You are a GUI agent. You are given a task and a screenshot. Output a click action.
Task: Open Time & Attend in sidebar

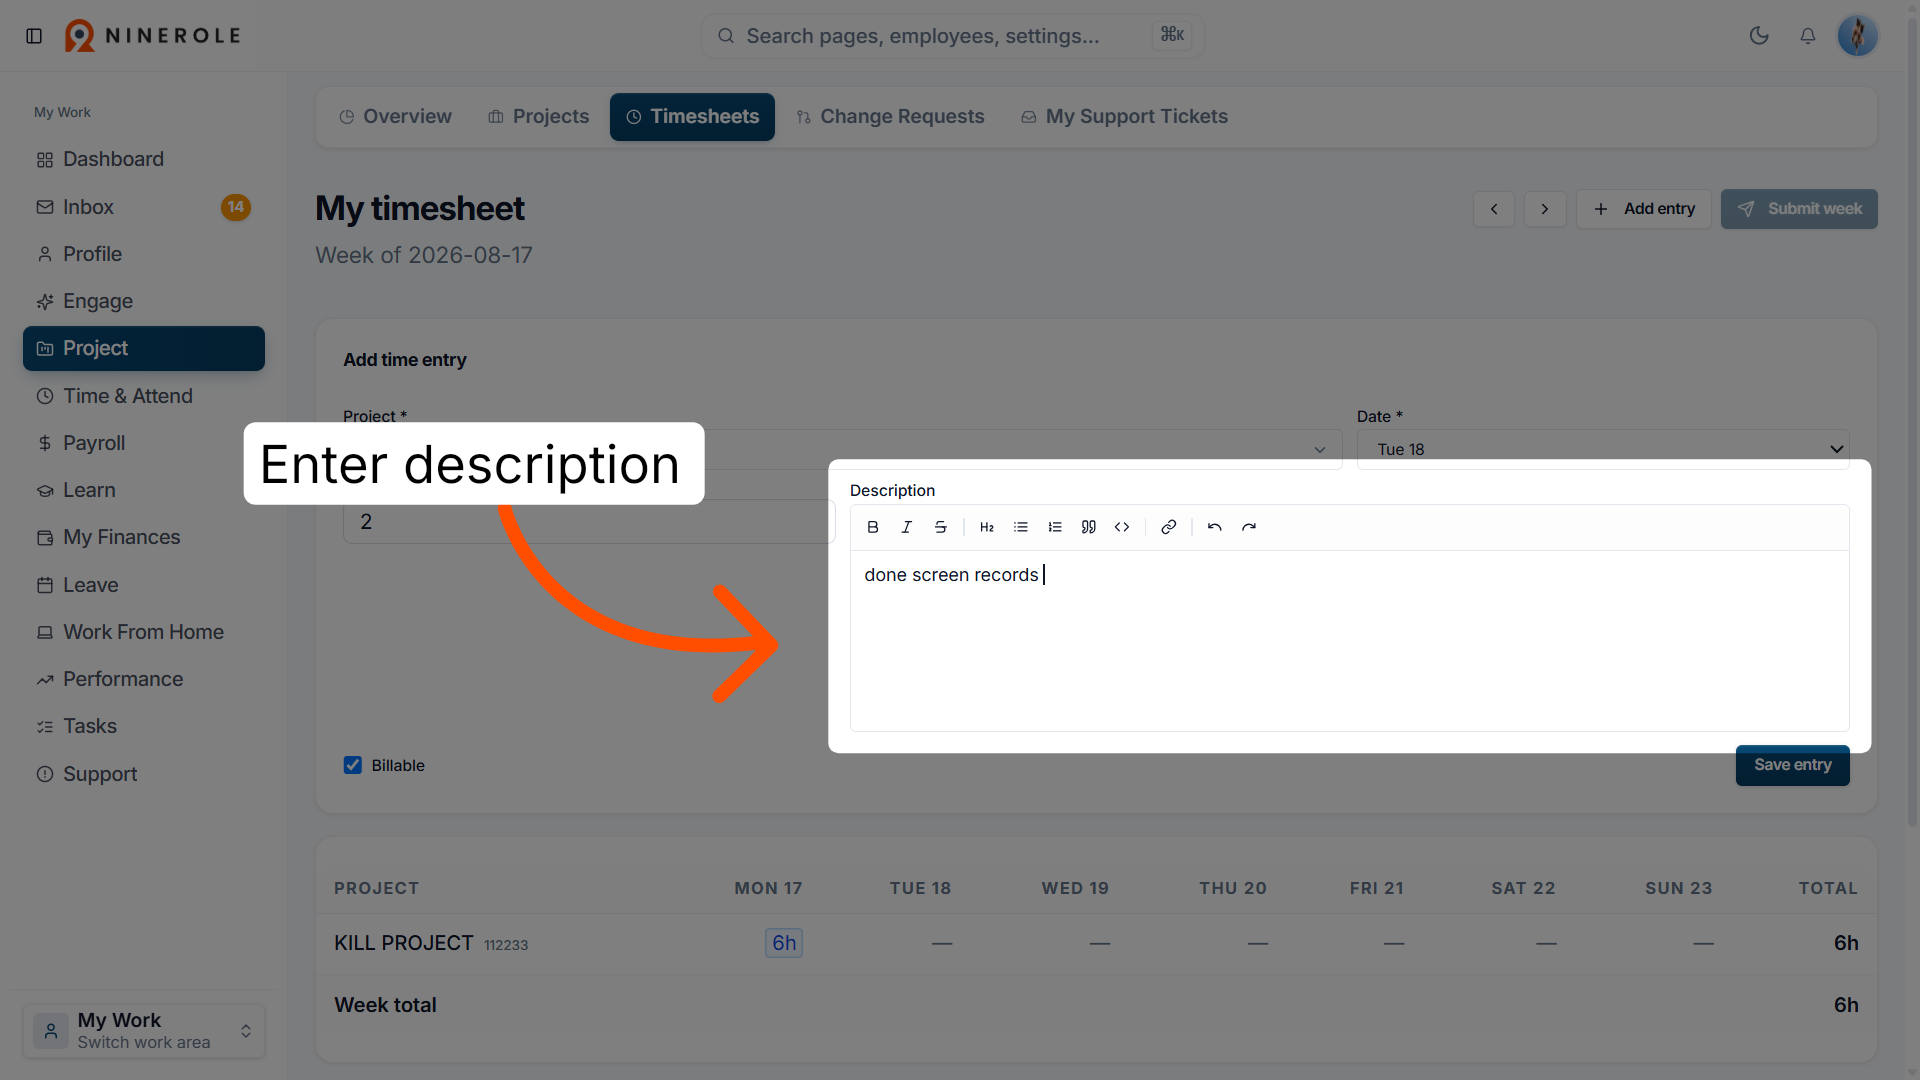click(x=144, y=396)
